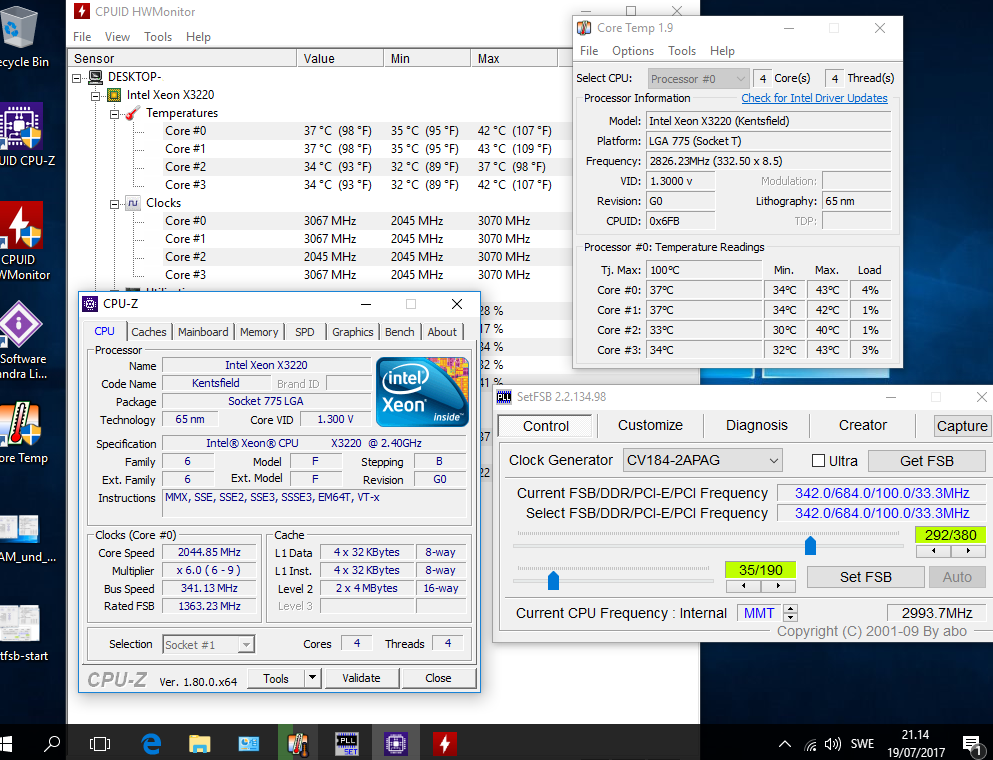Viewport: 993px width, 760px height.
Task: Click left arrow under 35/190 value
Action: (743, 586)
